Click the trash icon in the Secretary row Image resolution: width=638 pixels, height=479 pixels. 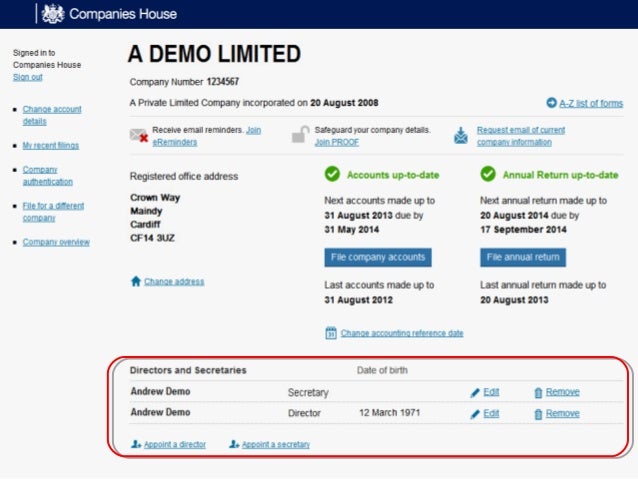pyautogui.click(x=538, y=393)
